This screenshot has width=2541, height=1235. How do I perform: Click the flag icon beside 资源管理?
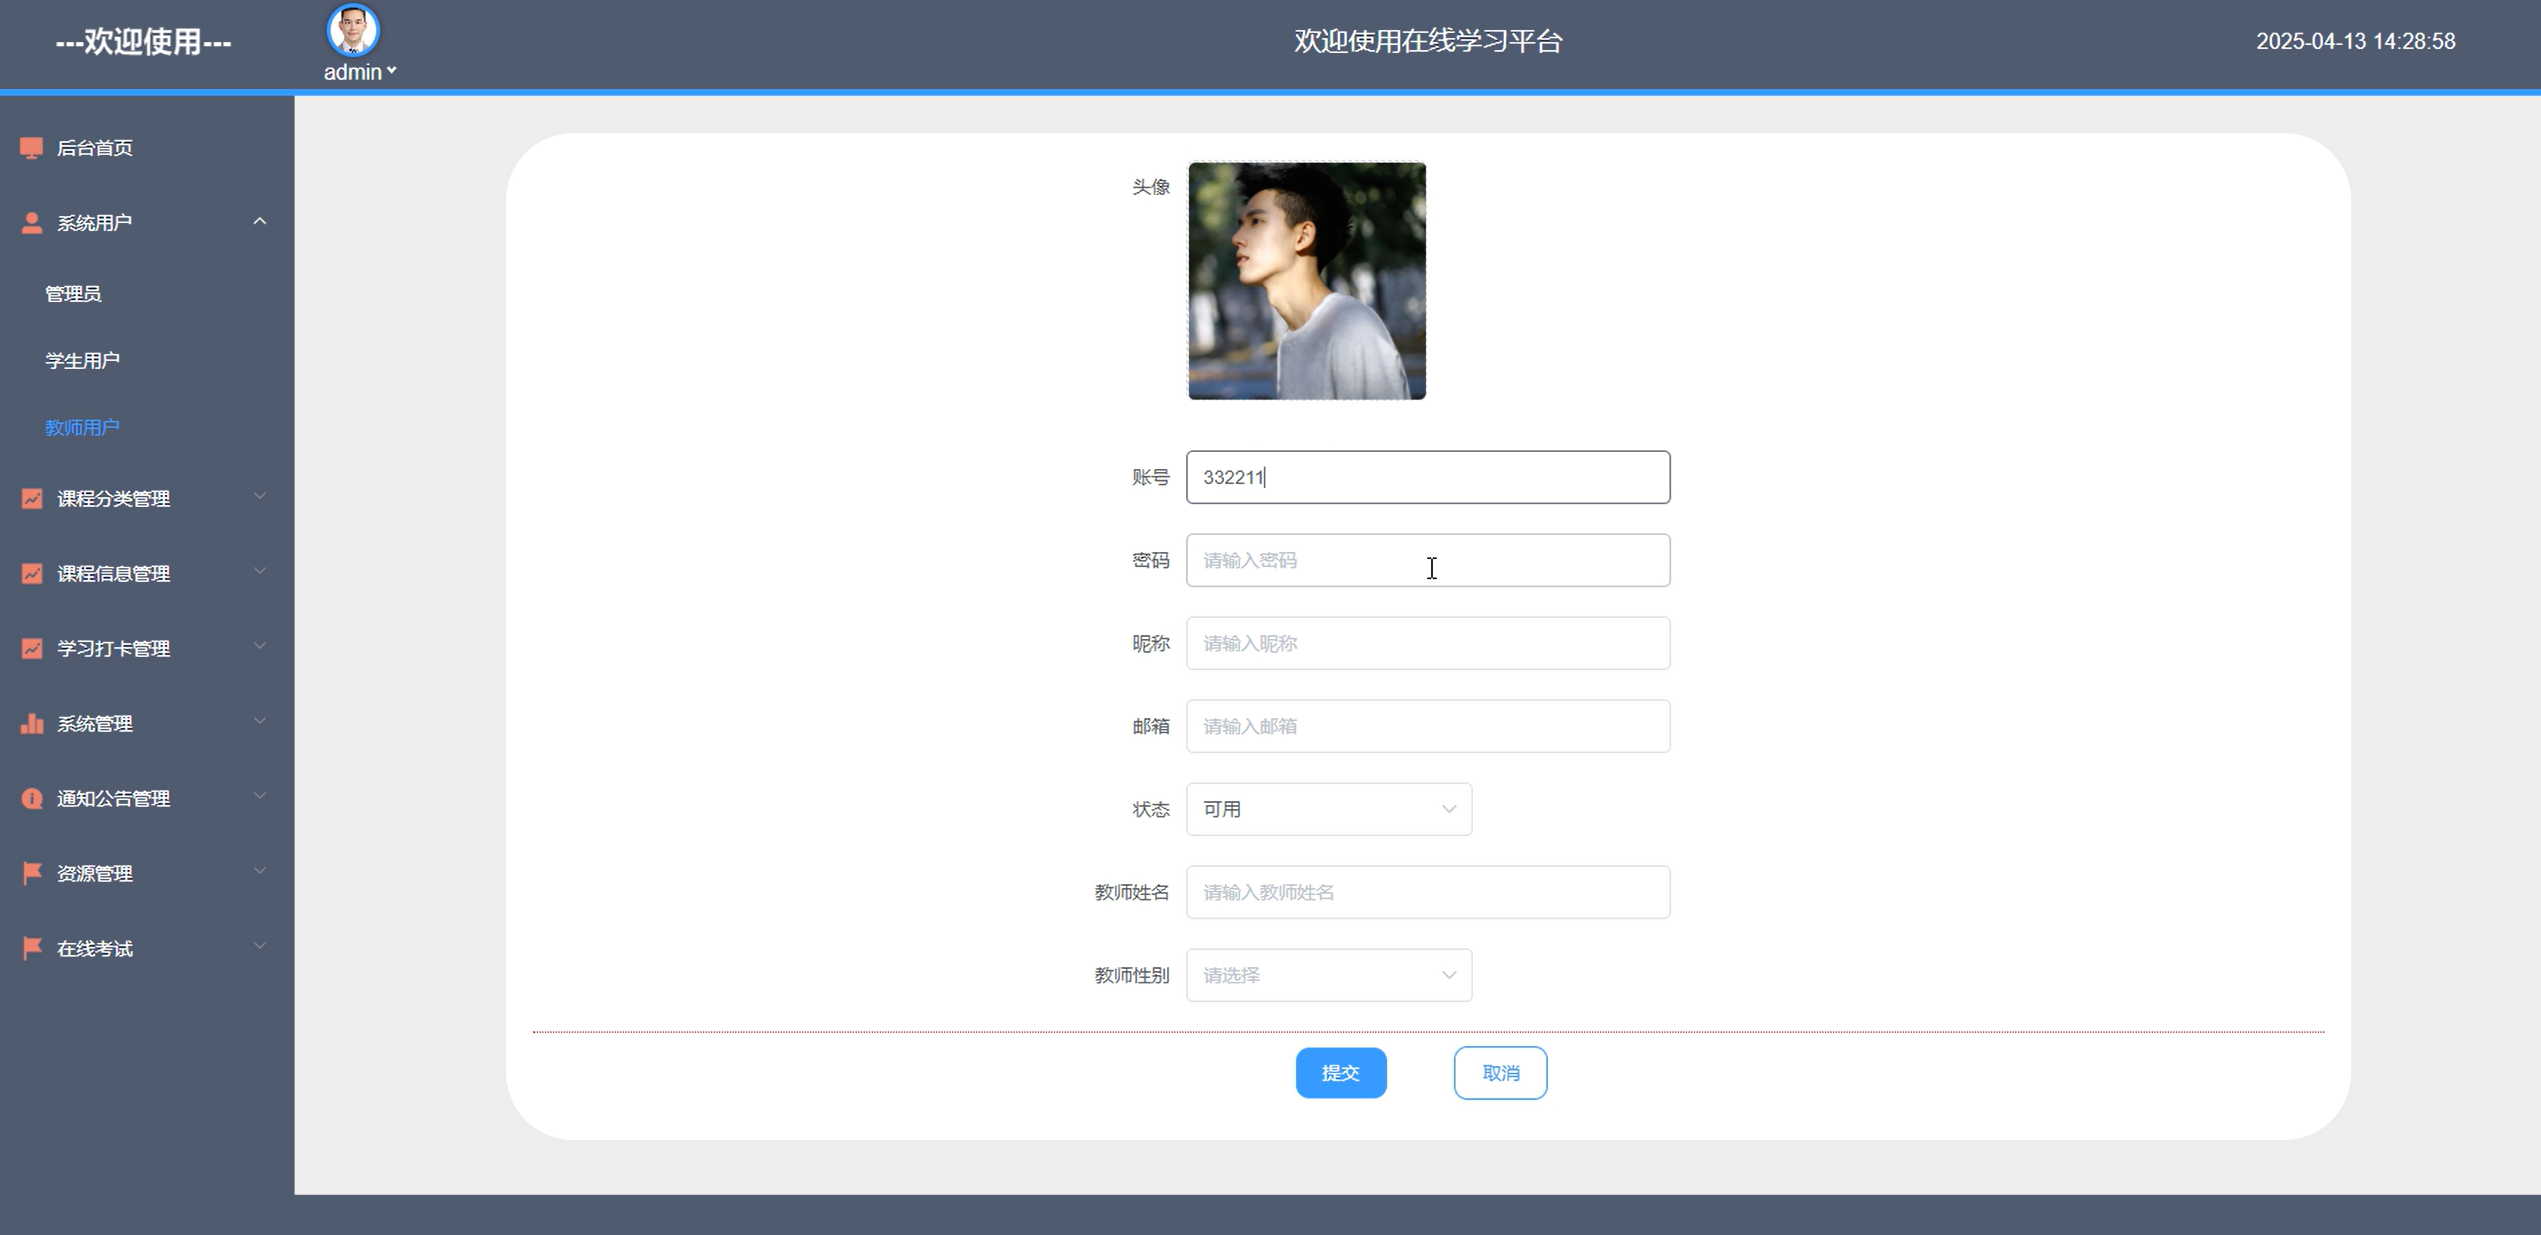coord(31,873)
